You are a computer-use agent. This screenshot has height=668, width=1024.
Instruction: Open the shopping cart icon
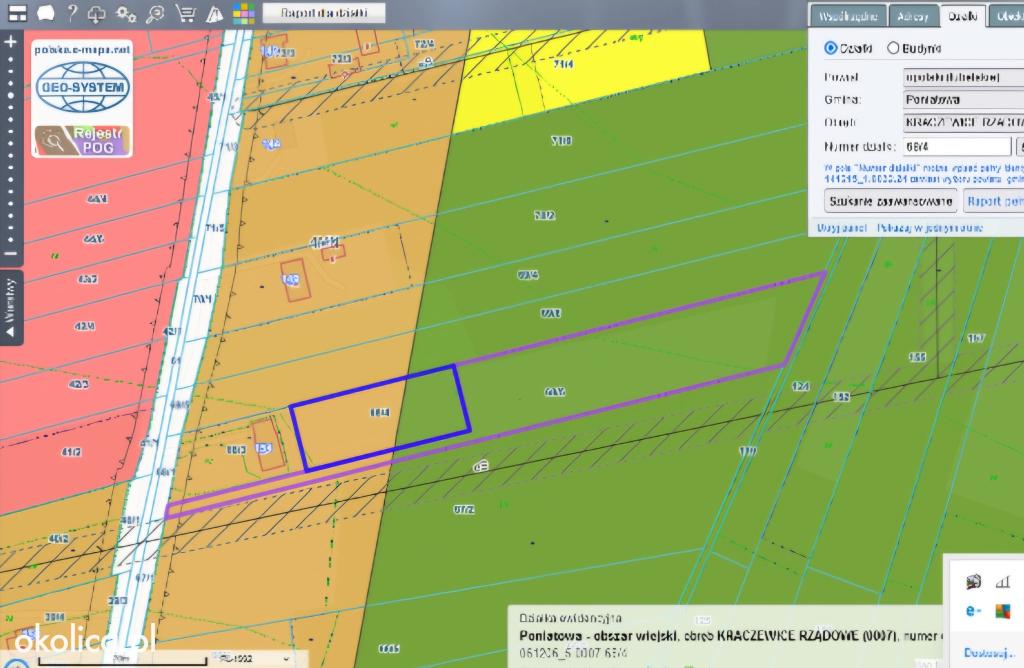pos(185,13)
